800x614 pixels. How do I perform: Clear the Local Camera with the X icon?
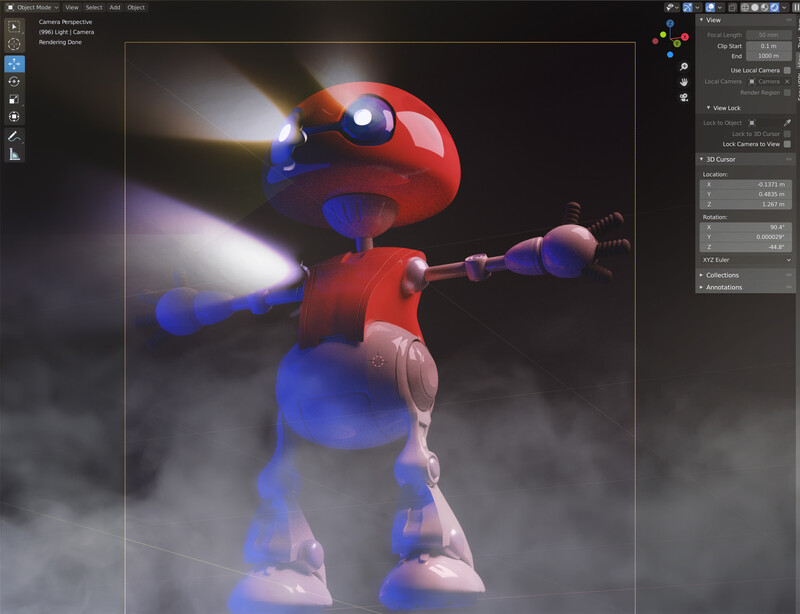[787, 82]
